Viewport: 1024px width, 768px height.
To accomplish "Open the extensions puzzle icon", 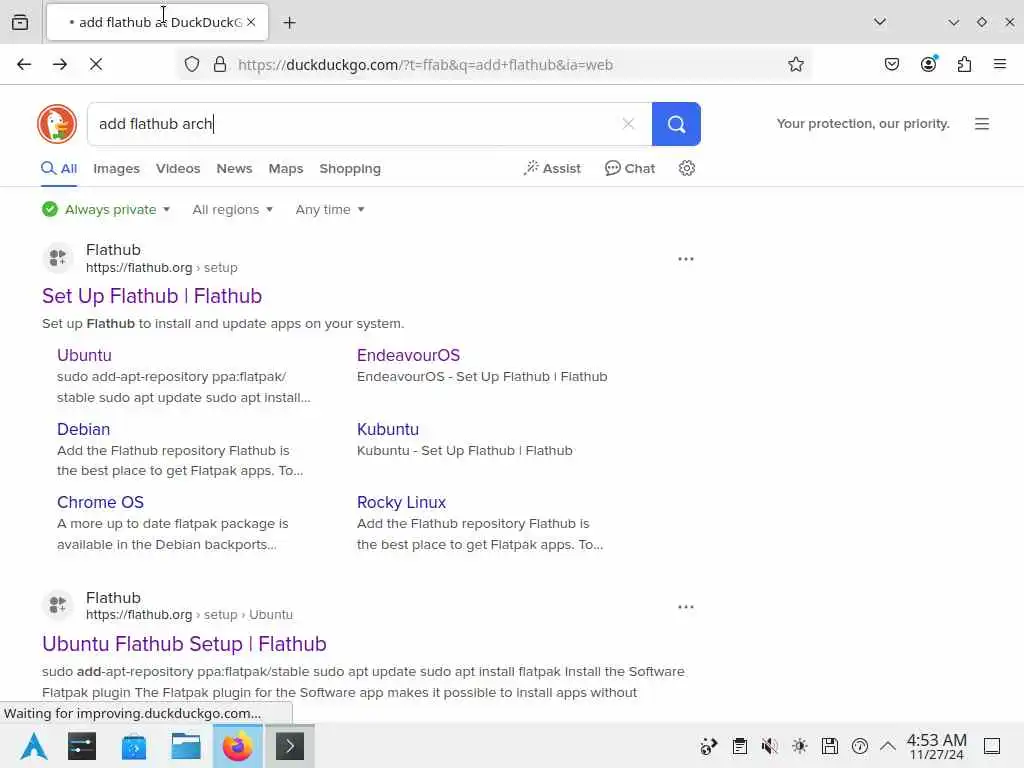I will [x=964, y=64].
